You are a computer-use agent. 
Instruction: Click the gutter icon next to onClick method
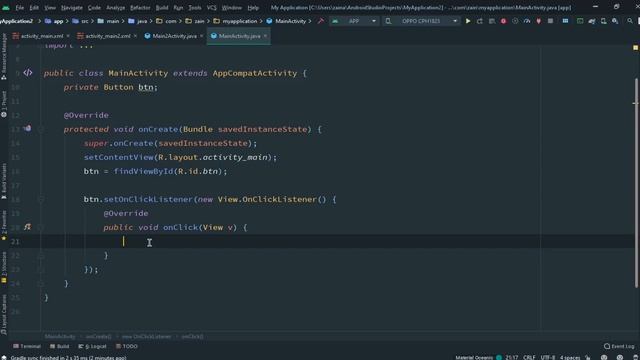coord(27,227)
